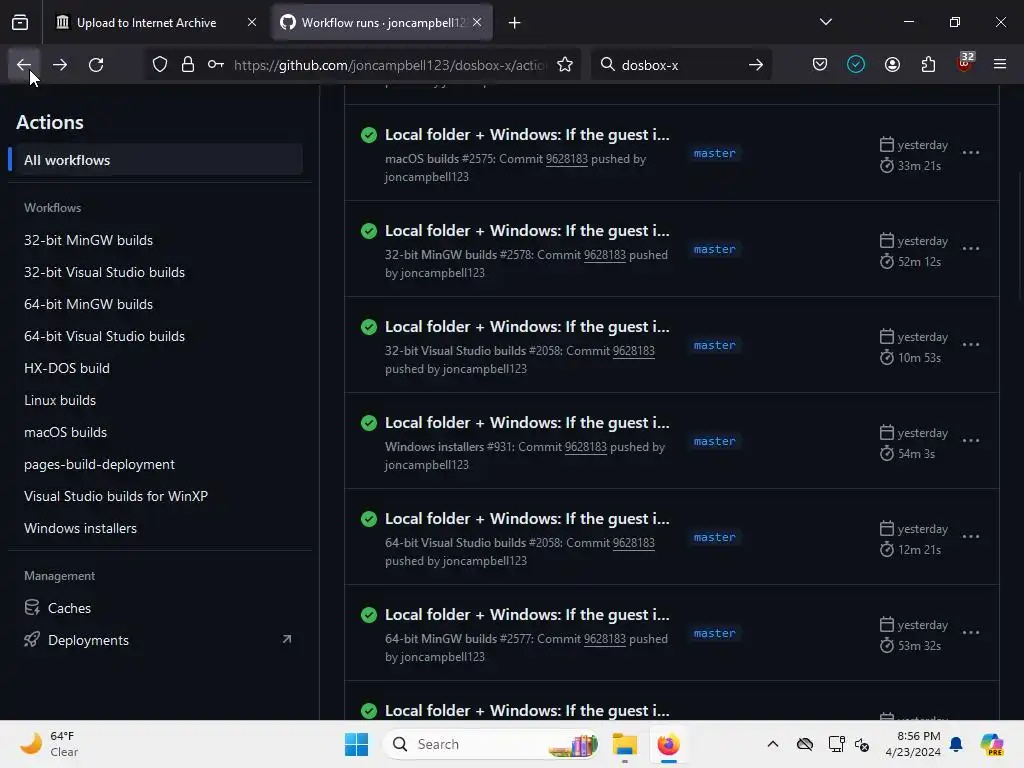Open options menu for 32-bit Visual Studio builds #2058
Image resolution: width=1024 pixels, height=768 pixels.
point(970,345)
